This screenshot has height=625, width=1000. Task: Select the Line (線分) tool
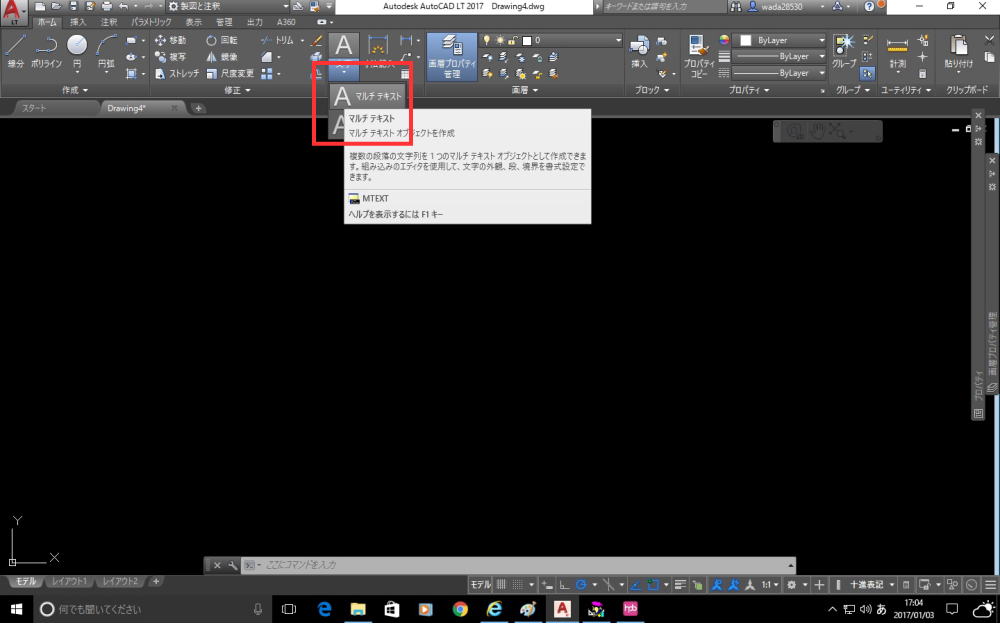pyautogui.click(x=15, y=52)
